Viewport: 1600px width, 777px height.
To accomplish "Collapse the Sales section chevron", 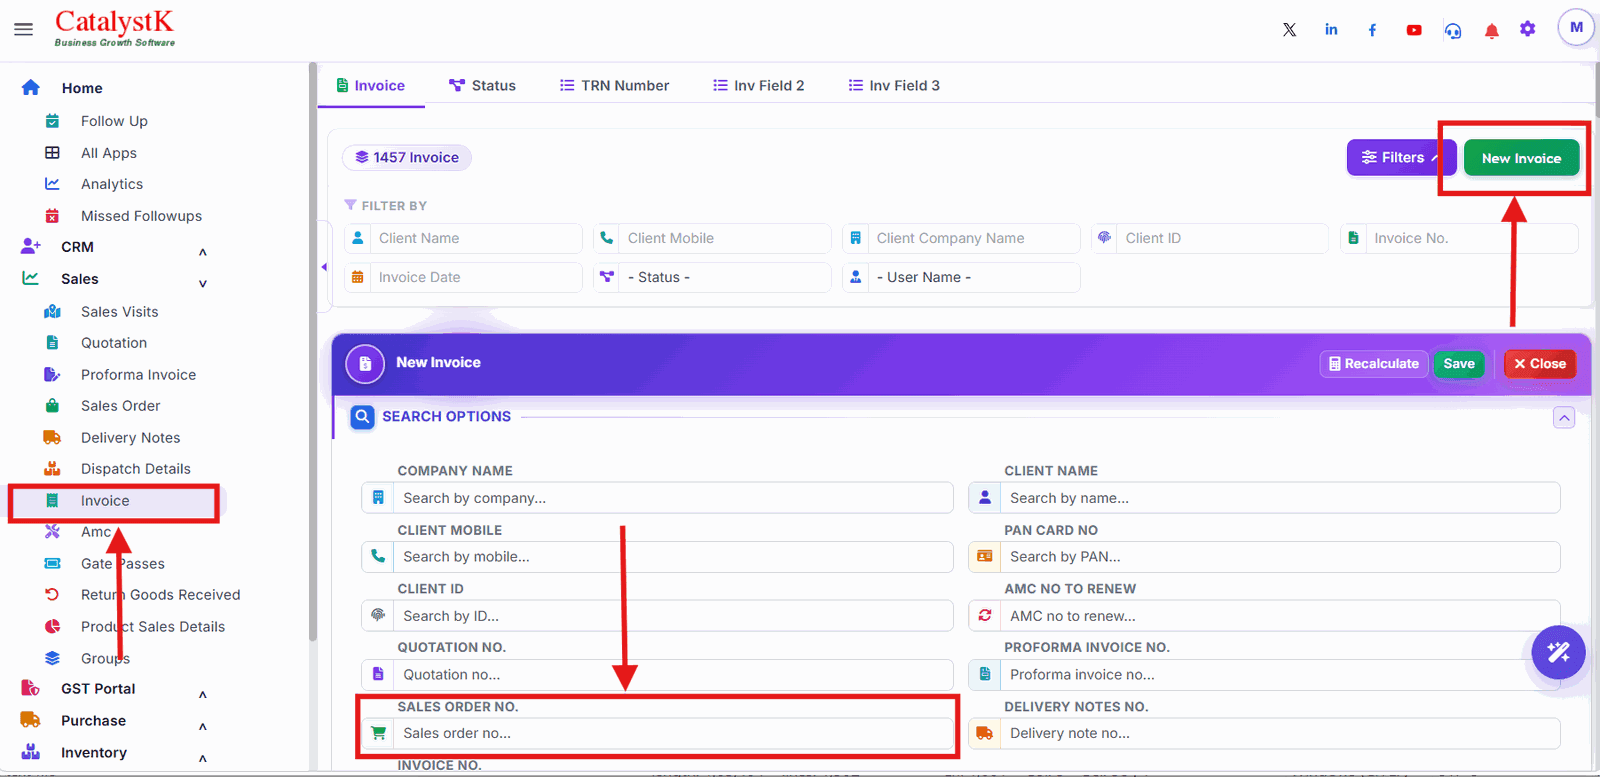I will (x=203, y=284).
